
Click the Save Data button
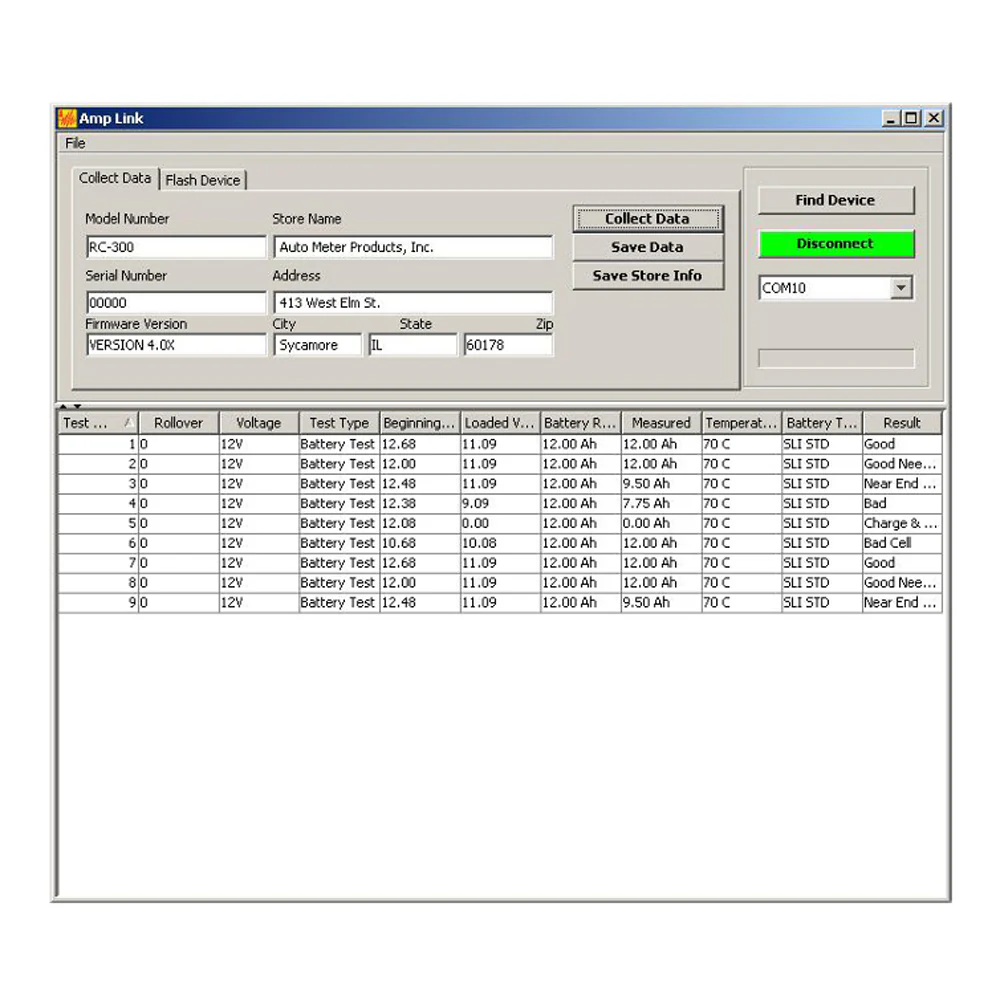pos(647,247)
